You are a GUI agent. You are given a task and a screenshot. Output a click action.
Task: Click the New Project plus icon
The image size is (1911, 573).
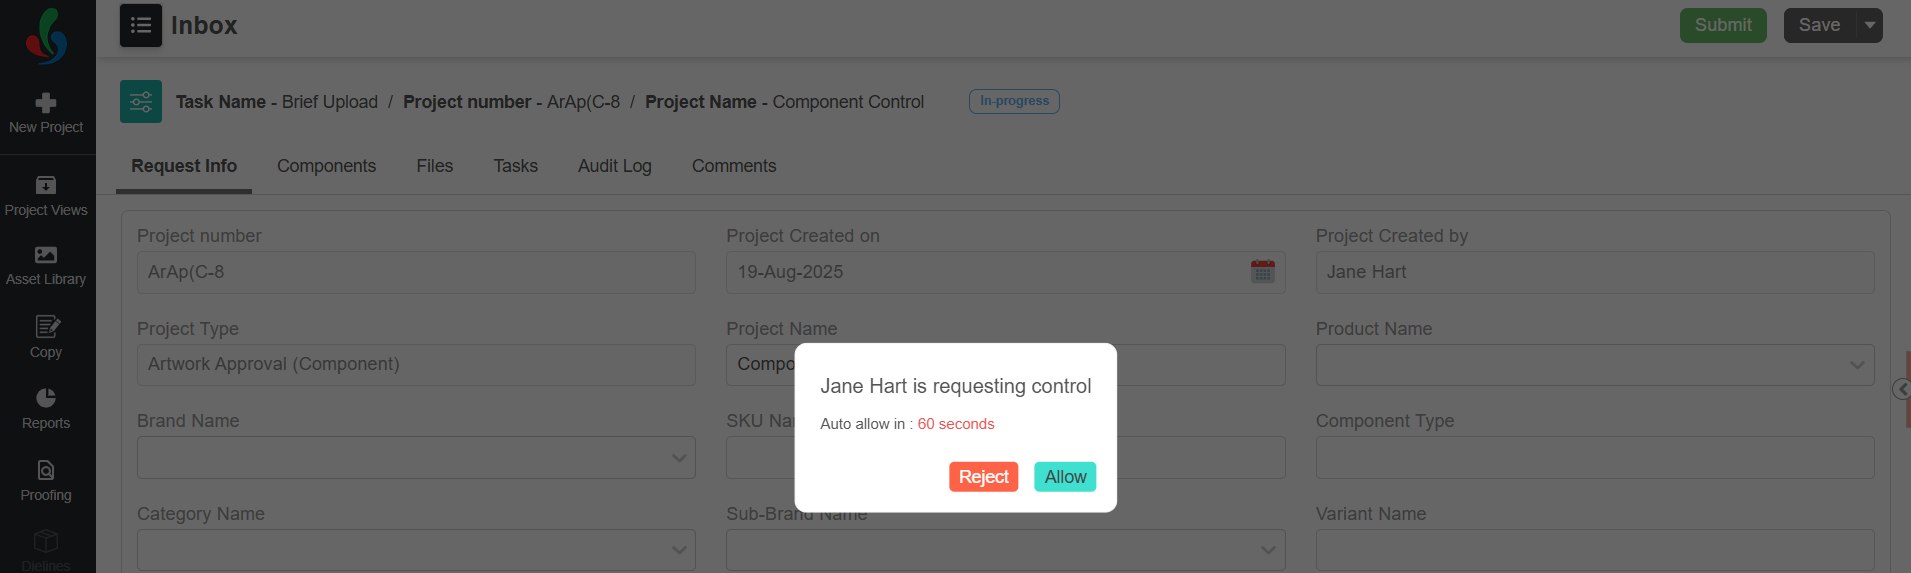(x=46, y=102)
